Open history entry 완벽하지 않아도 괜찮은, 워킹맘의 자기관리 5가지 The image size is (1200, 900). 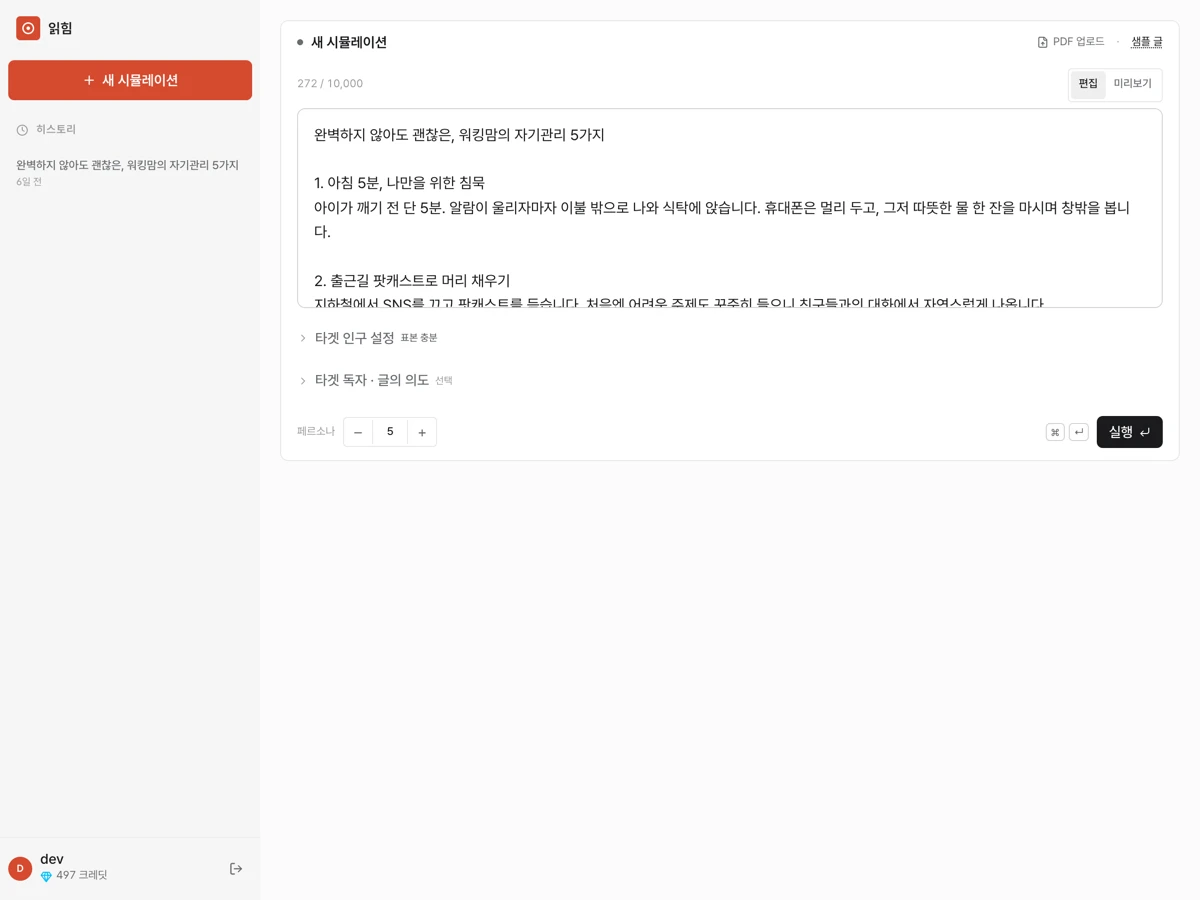click(130, 172)
